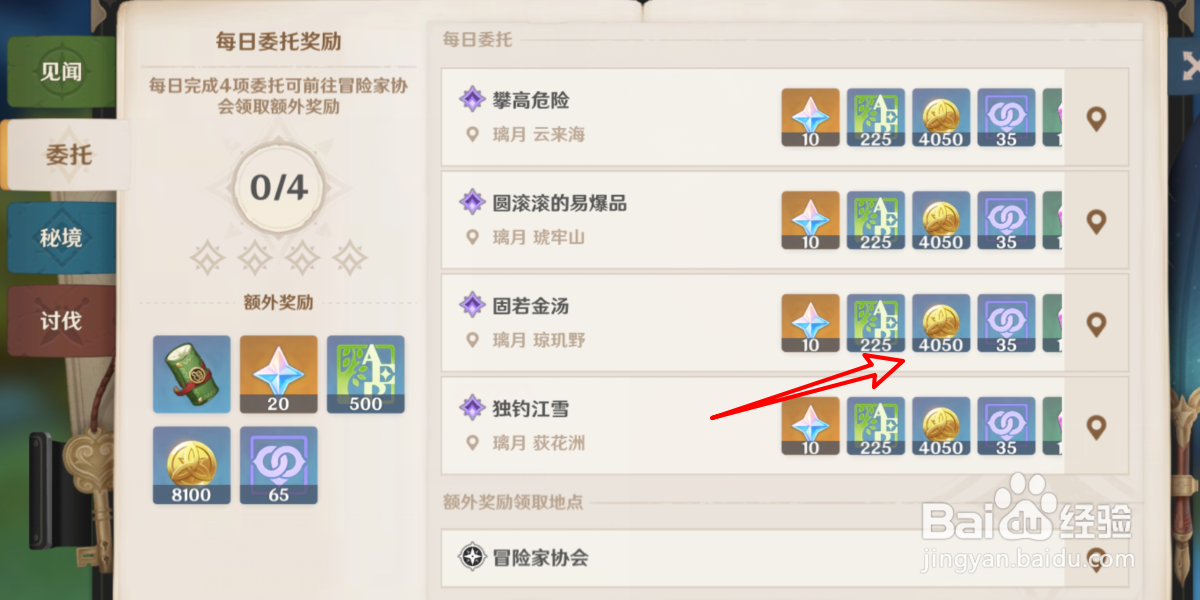Click the 0/4 commission progress indicator

278,188
